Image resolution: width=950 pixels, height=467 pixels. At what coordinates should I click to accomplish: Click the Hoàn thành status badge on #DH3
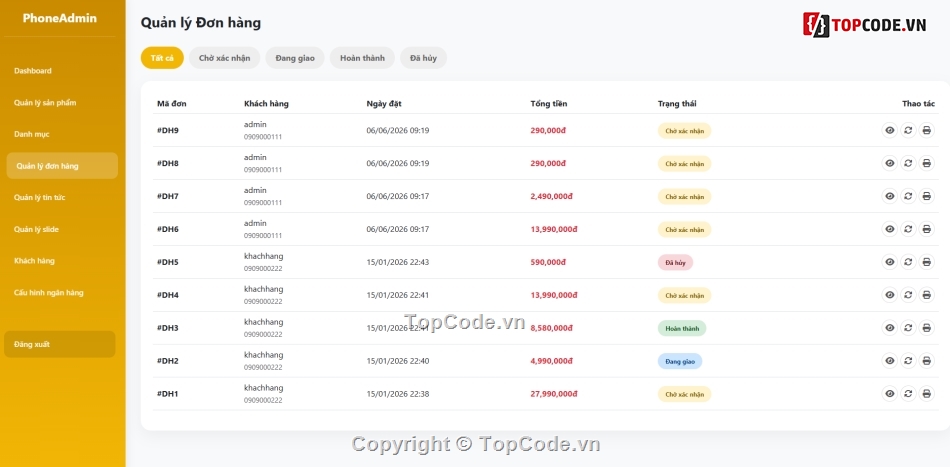click(x=682, y=328)
